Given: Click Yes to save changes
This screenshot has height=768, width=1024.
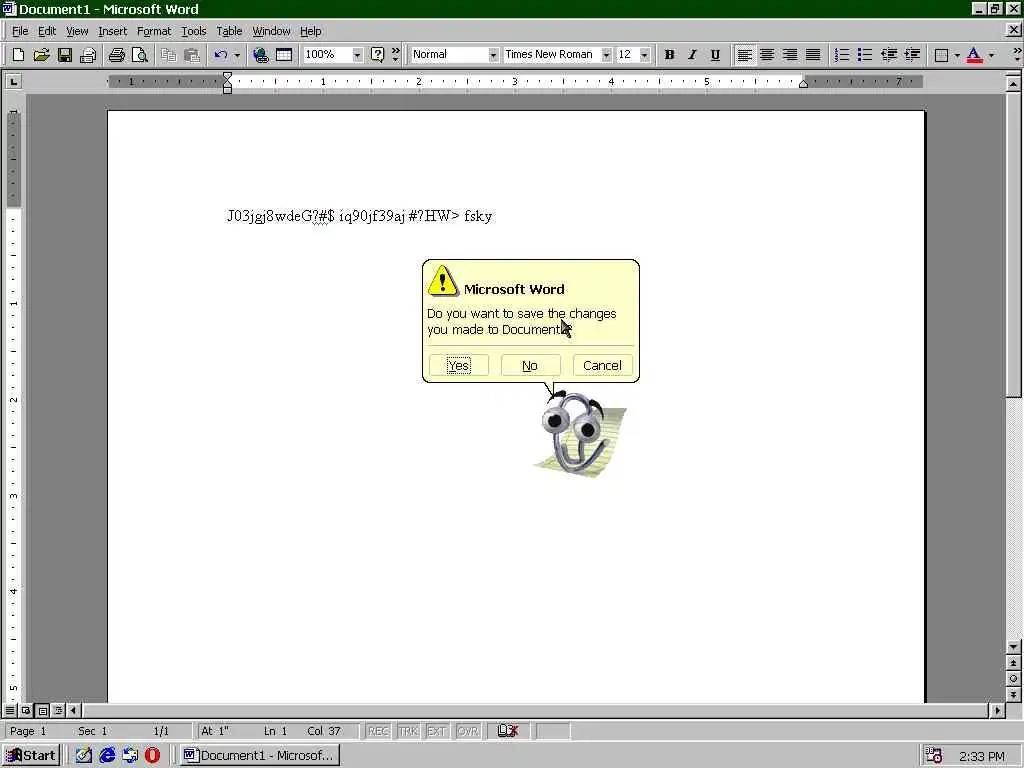Looking at the screenshot, I should [x=458, y=365].
